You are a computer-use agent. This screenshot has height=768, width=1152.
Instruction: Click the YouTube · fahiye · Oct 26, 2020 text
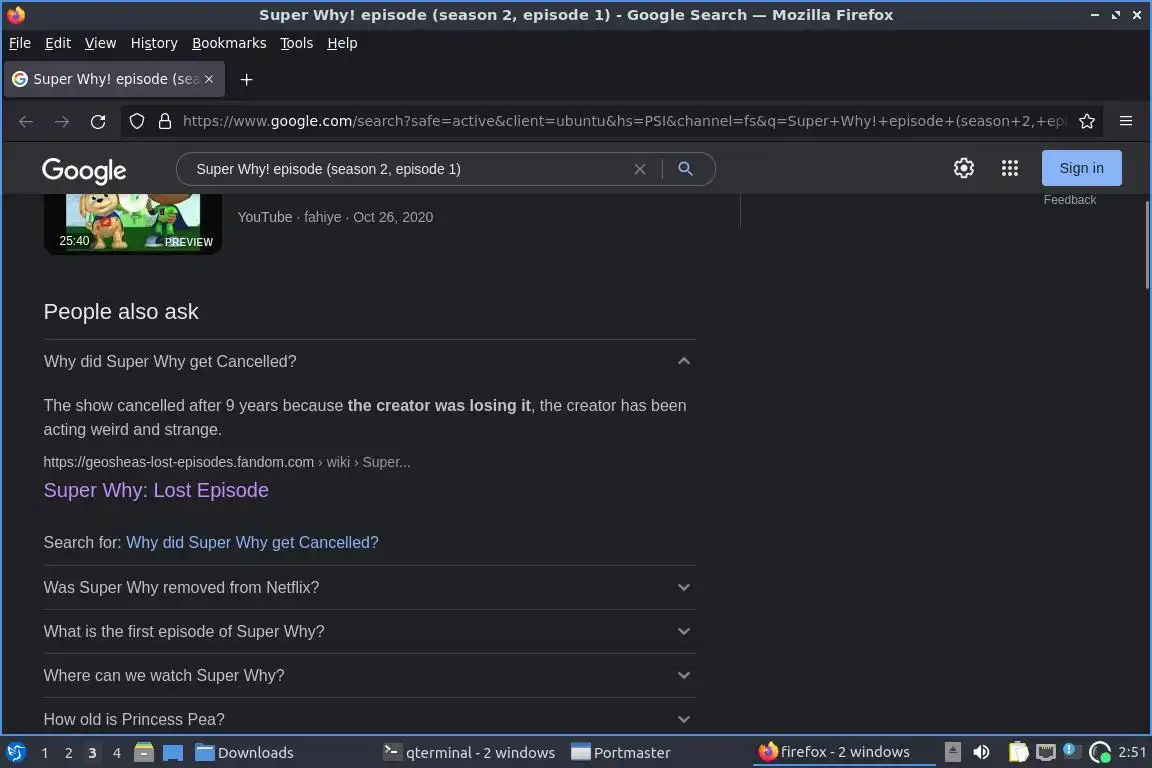(335, 218)
